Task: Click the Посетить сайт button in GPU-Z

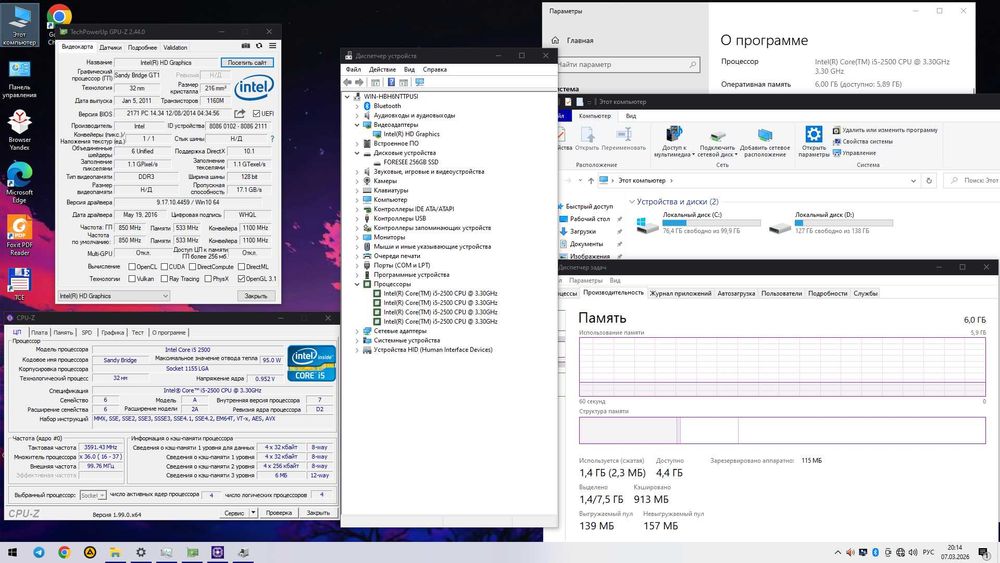Action: [x=247, y=62]
